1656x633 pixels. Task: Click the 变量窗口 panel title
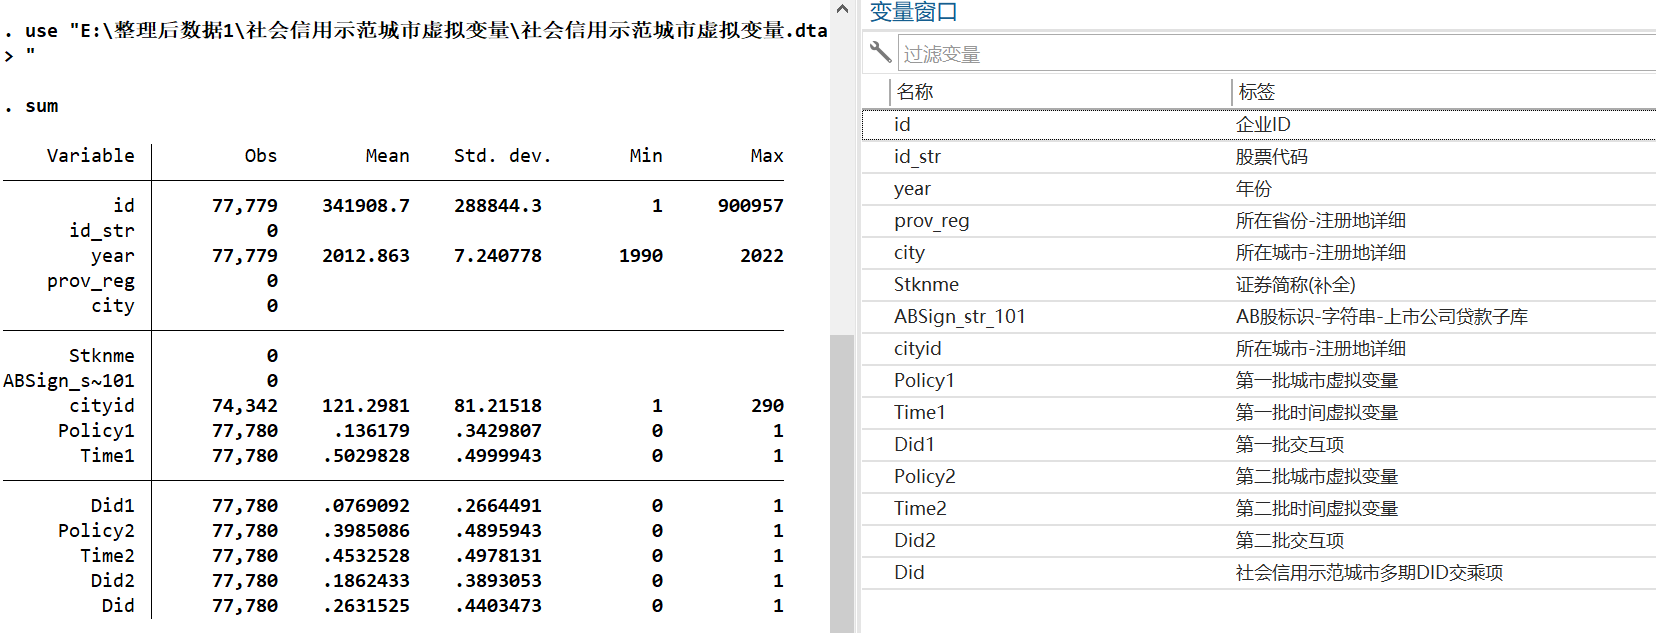point(913,12)
